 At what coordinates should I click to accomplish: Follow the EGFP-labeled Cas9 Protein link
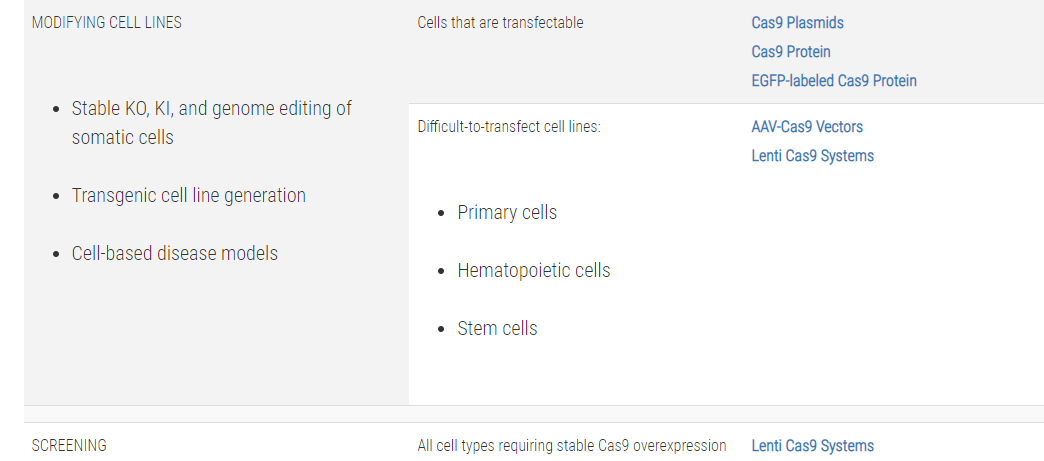834,81
